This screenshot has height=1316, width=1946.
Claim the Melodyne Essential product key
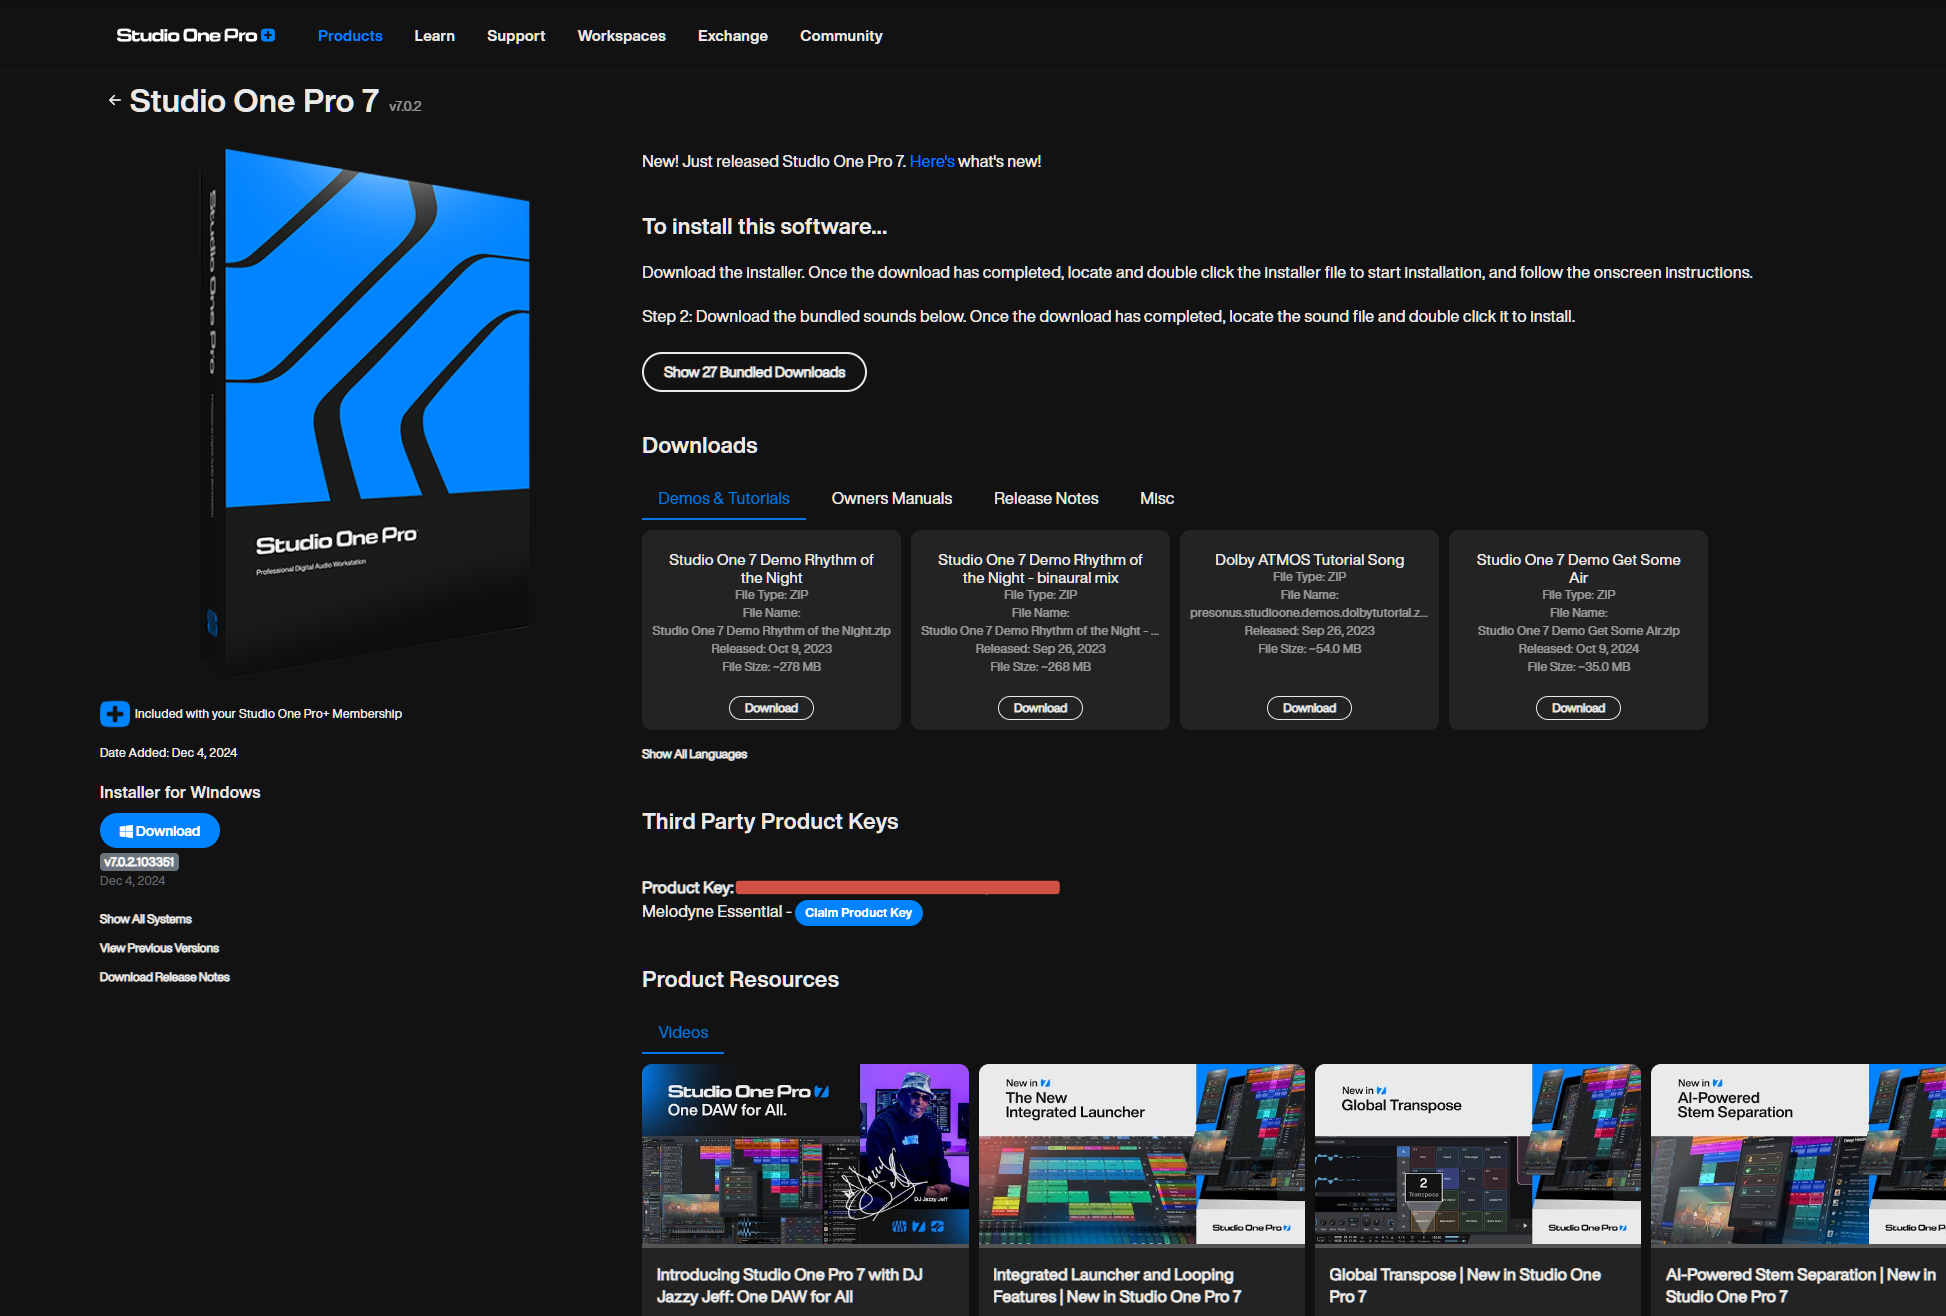click(x=858, y=912)
